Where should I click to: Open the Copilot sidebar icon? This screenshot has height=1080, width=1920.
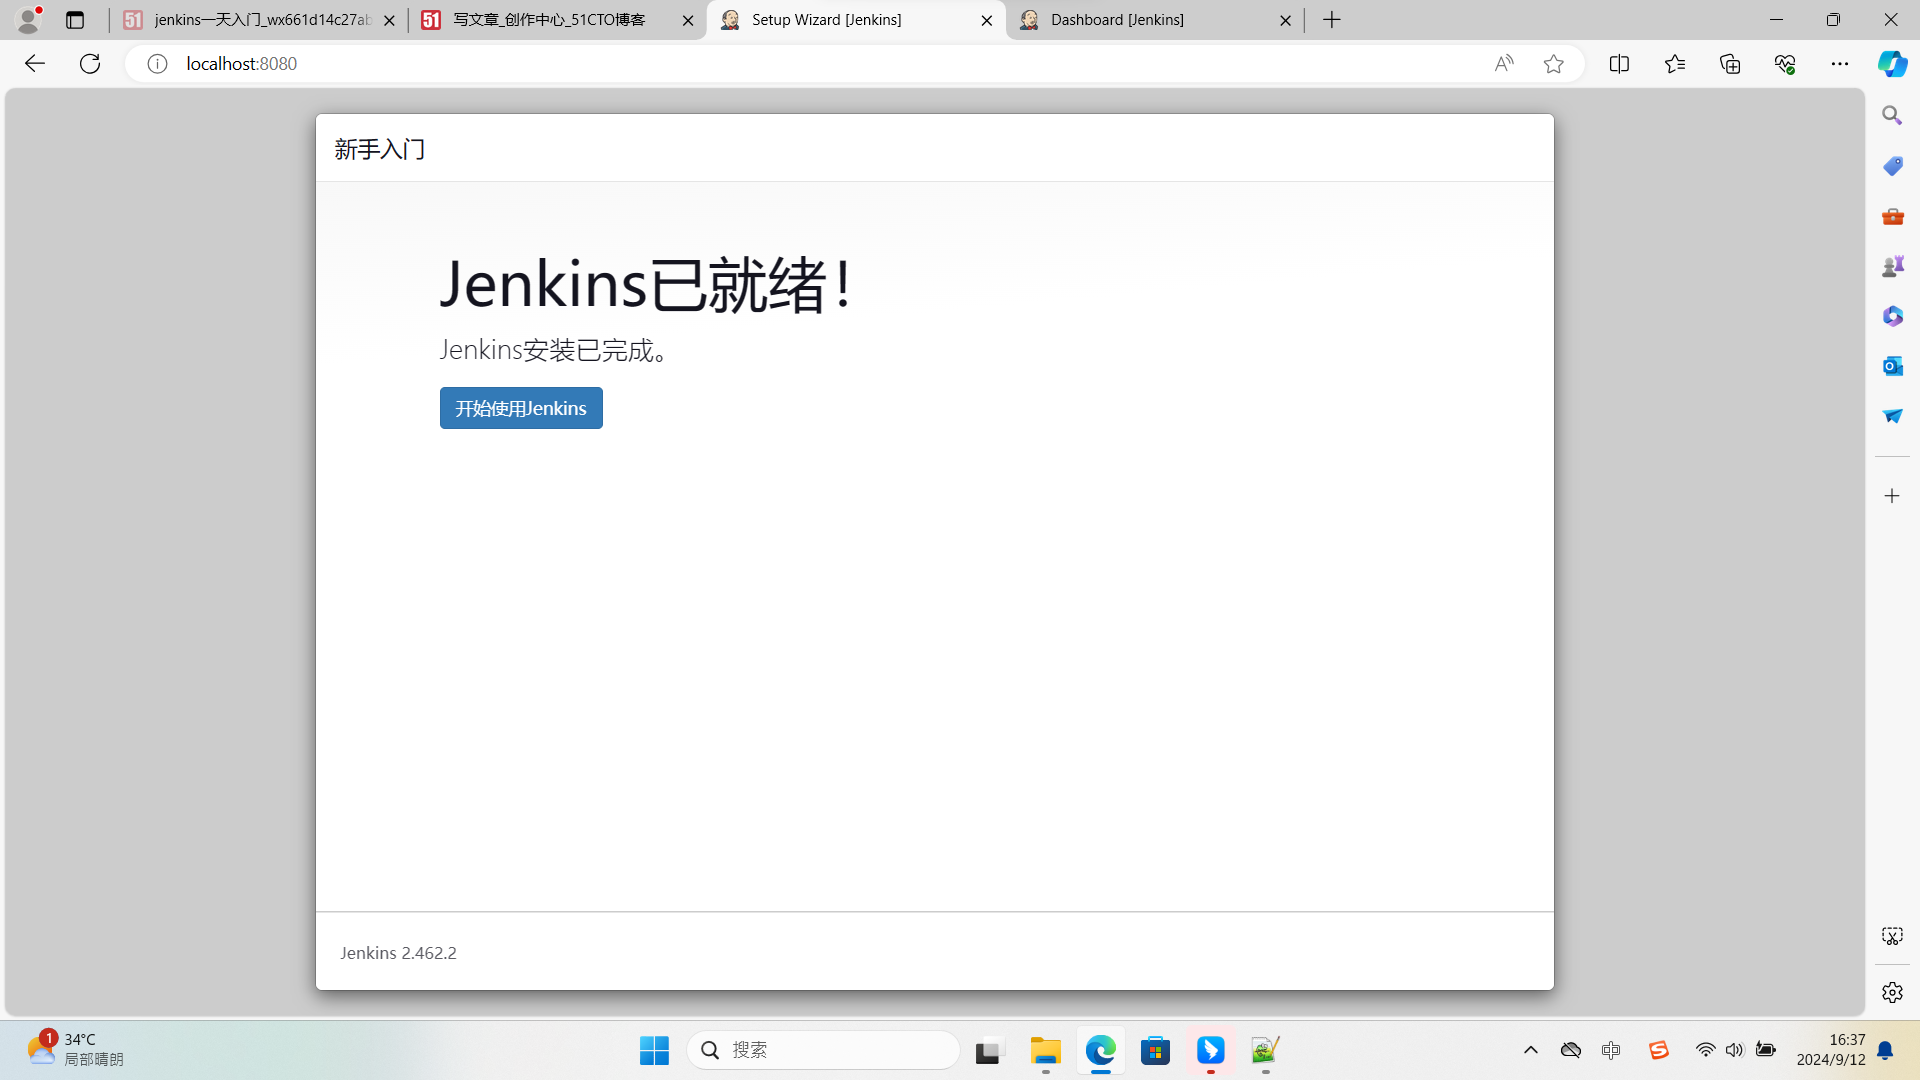click(1892, 64)
